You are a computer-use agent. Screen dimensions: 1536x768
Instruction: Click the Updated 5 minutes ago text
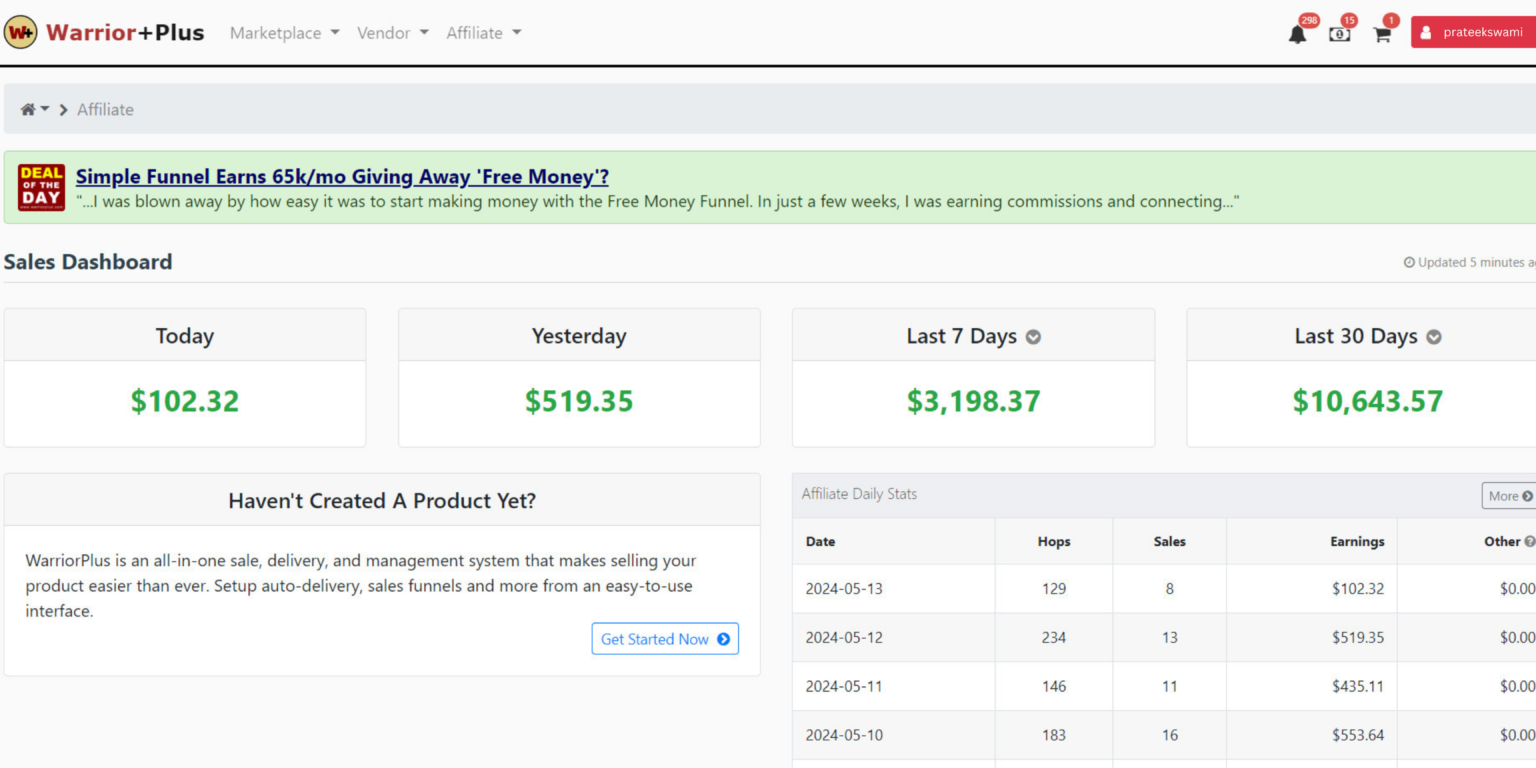[1470, 263]
